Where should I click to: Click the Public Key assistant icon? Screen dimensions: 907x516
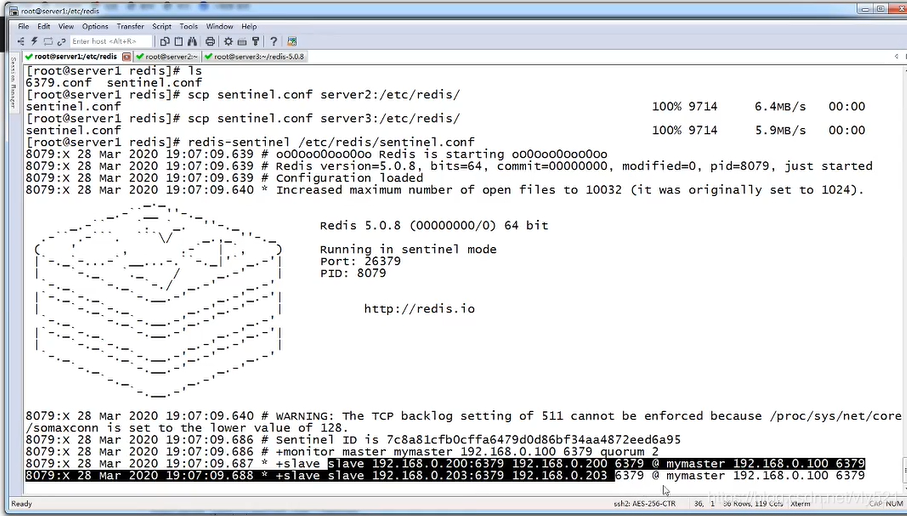pos(255,41)
